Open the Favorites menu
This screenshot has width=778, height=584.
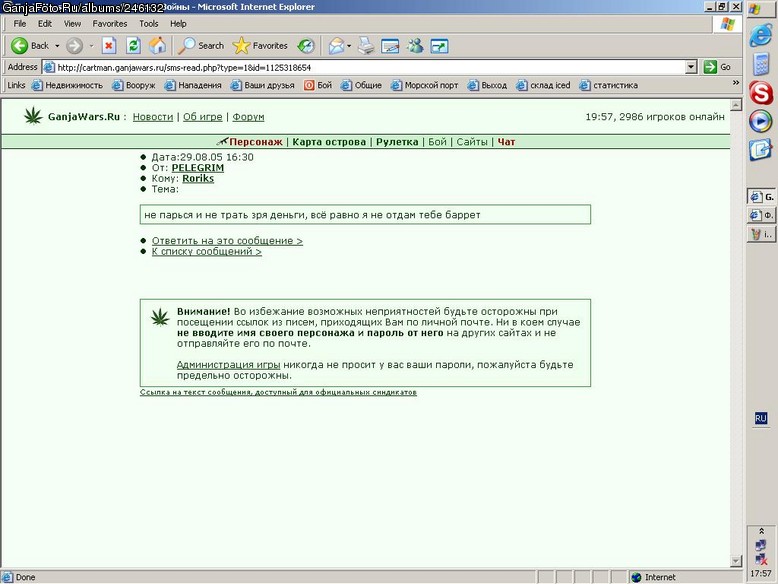coord(110,23)
